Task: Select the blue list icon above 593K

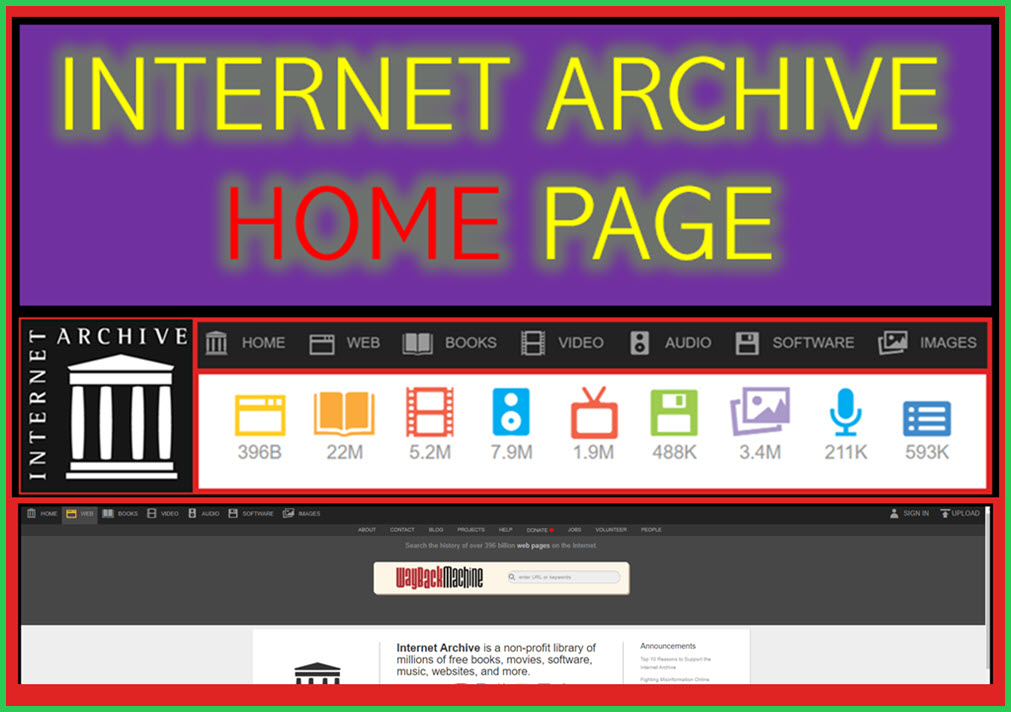Action: pyautogui.click(x=927, y=419)
